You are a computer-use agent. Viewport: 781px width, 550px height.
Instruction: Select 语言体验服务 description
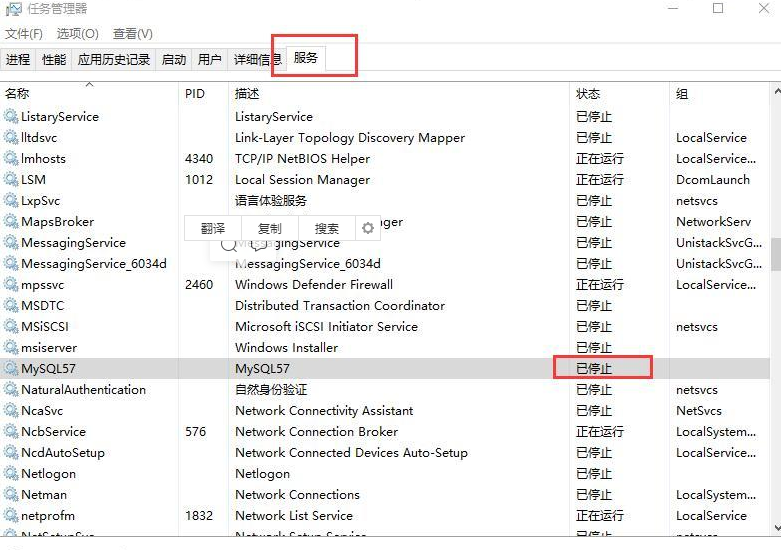pyautogui.click(x=270, y=201)
